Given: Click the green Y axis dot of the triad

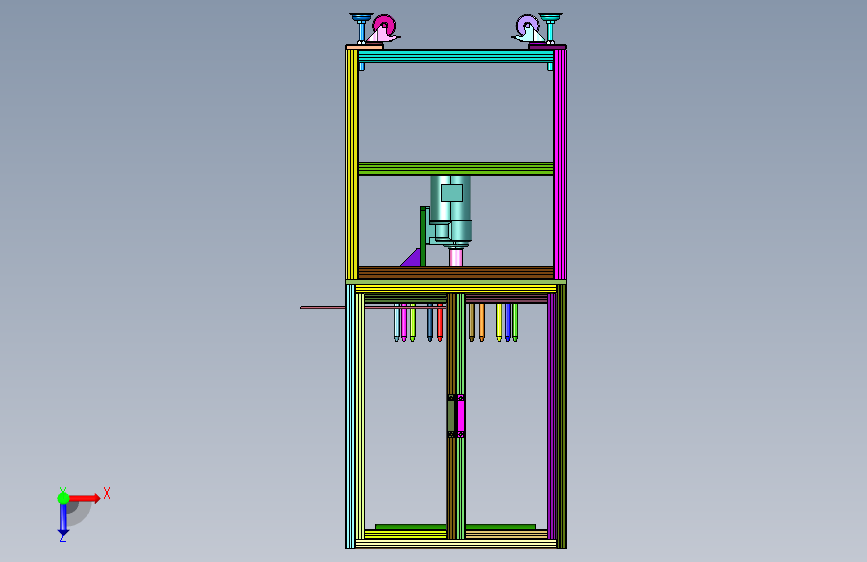Looking at the screenshot, I should (x=63, y=498).
